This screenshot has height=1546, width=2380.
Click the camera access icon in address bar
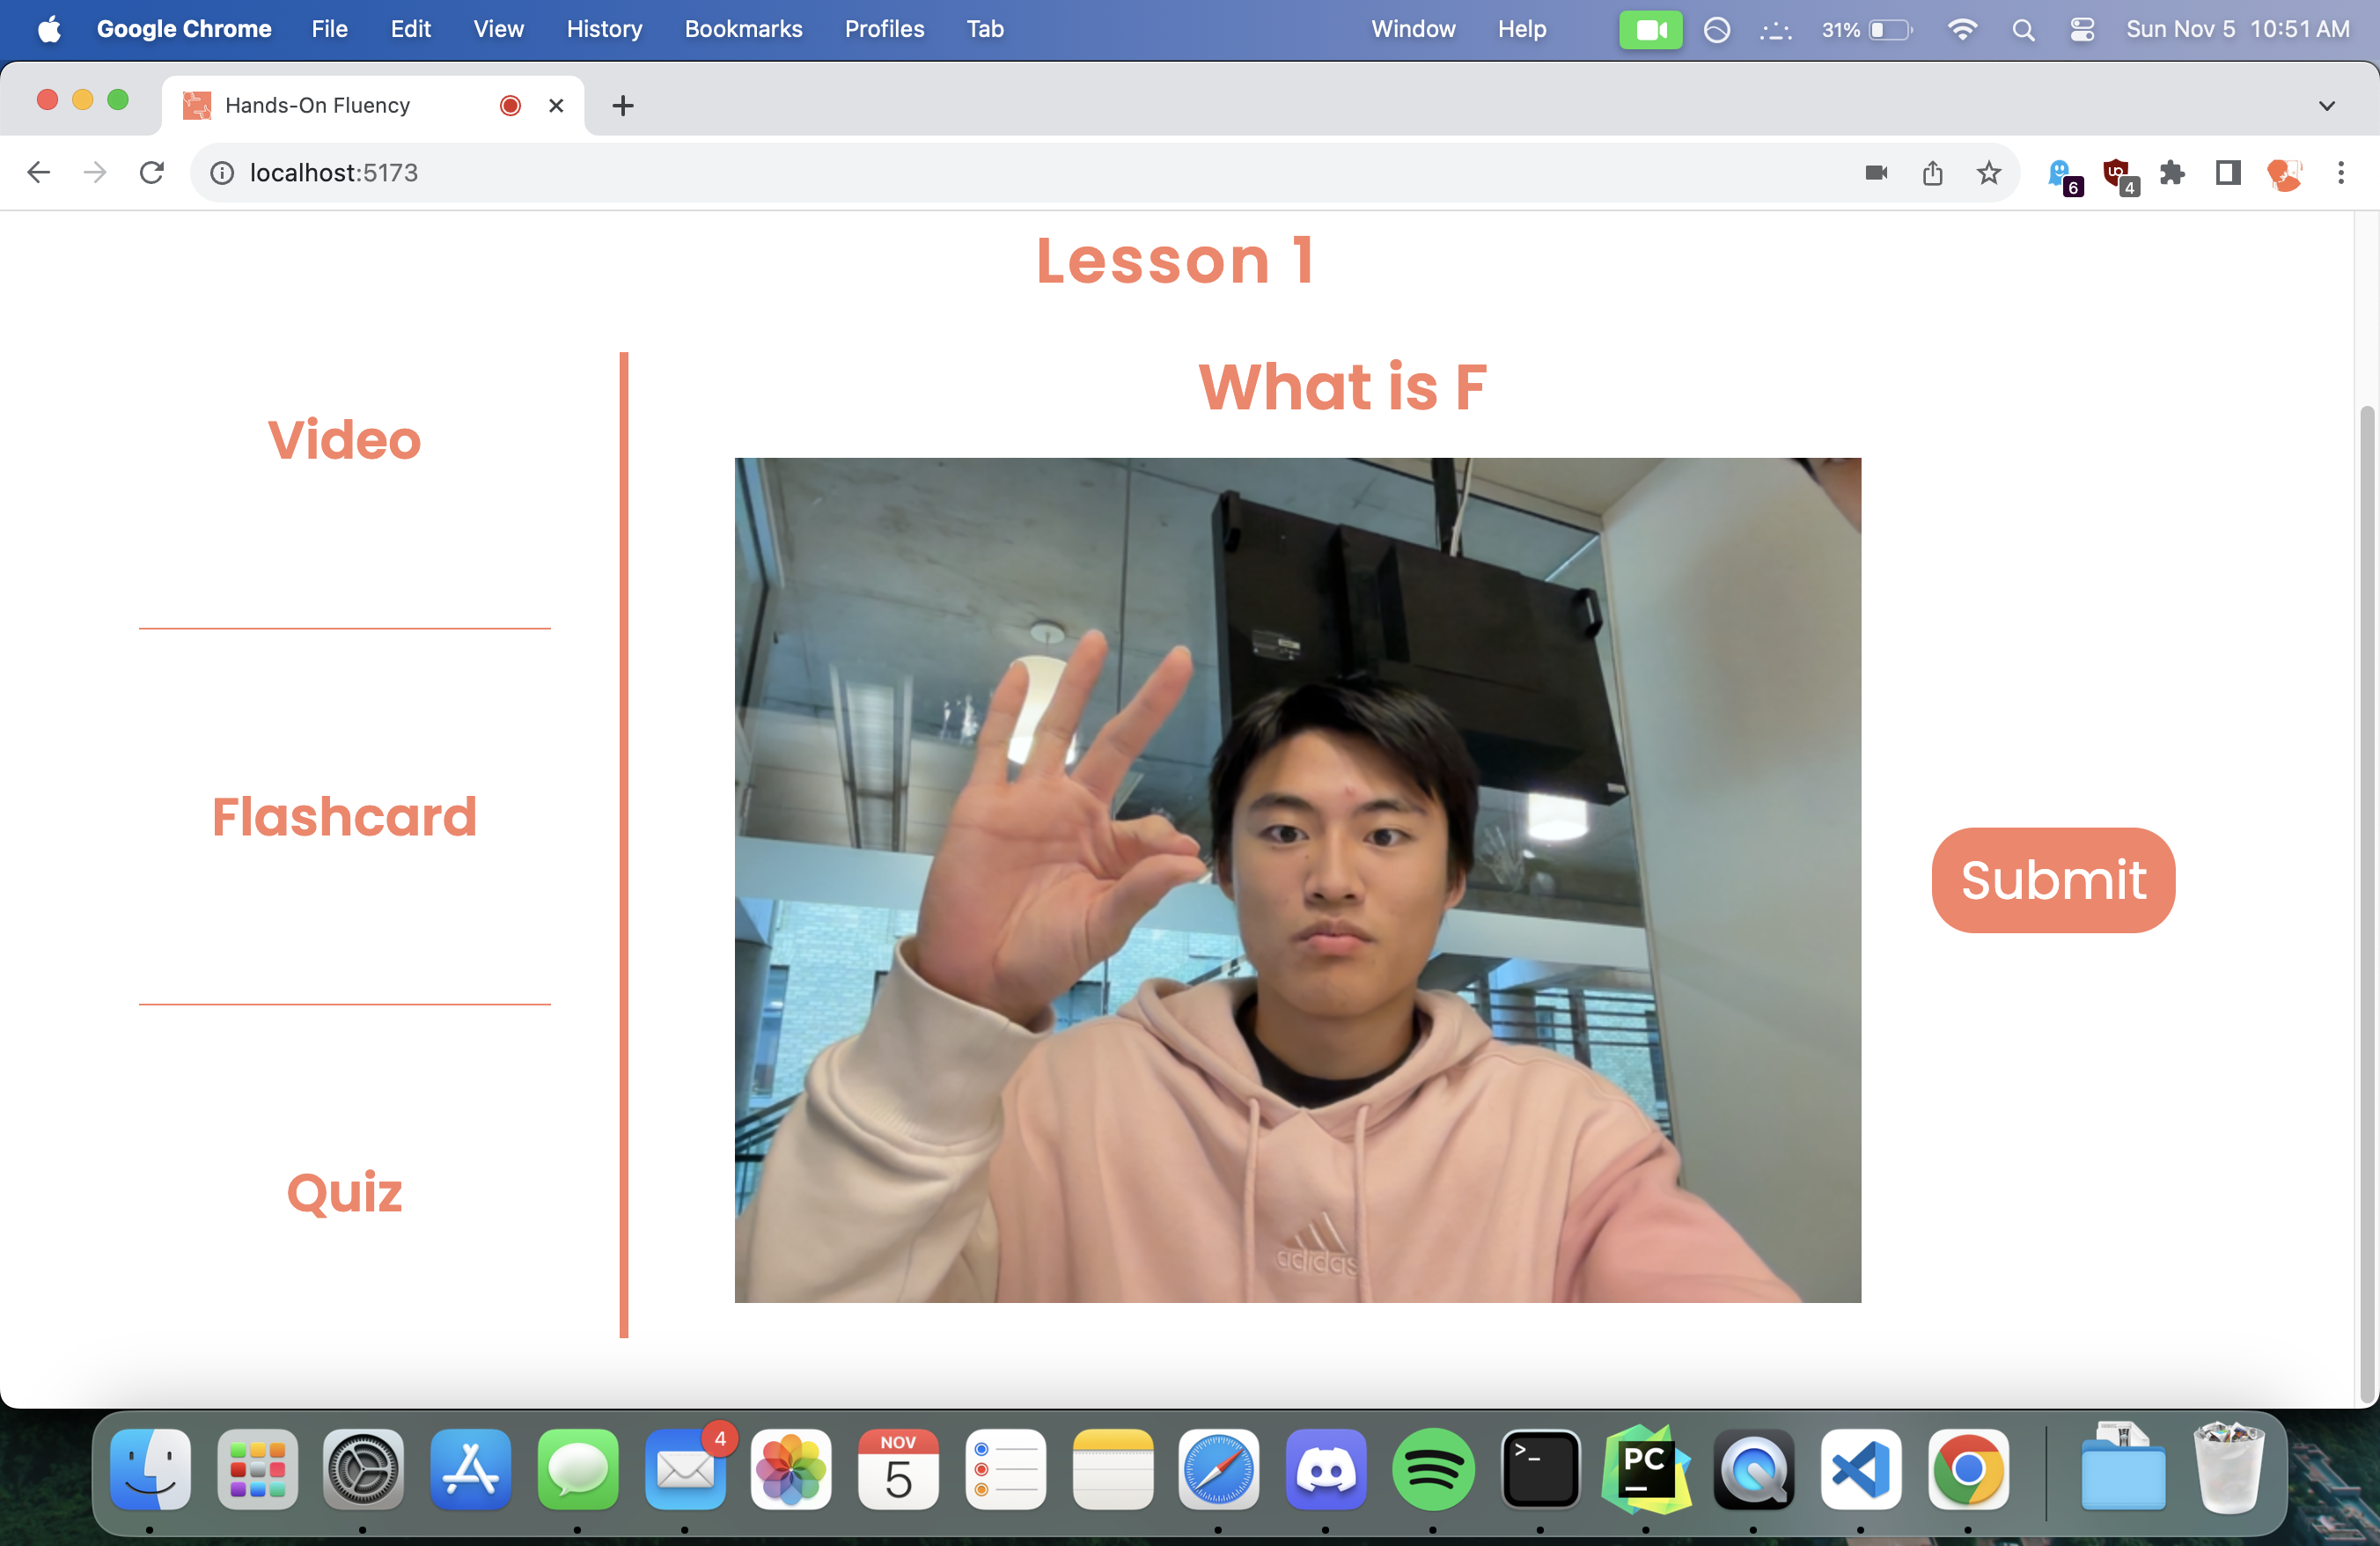pyautogui.click(x=1876, y=173)
